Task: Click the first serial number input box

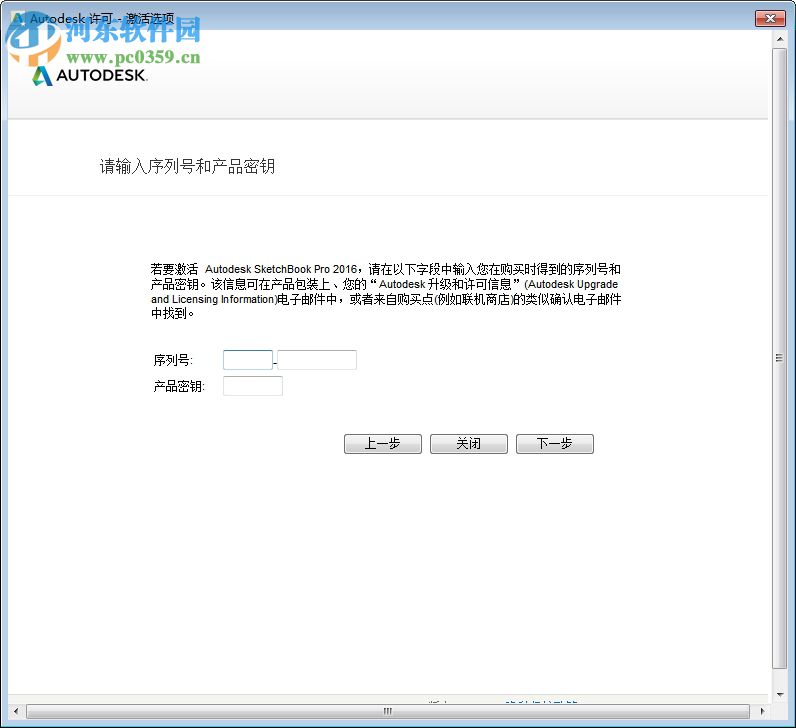Action: pos(248,360)
